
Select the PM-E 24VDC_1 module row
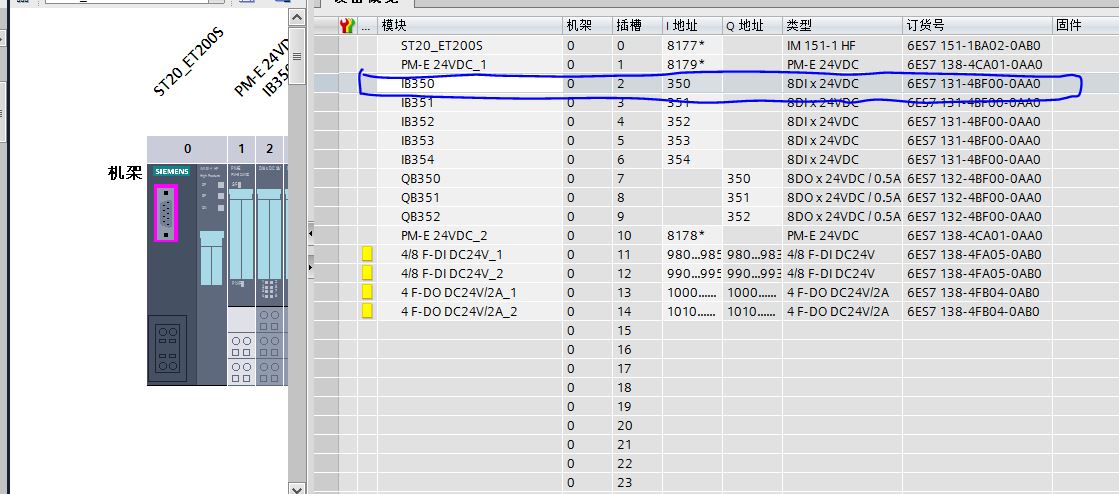tap(717, 64)
